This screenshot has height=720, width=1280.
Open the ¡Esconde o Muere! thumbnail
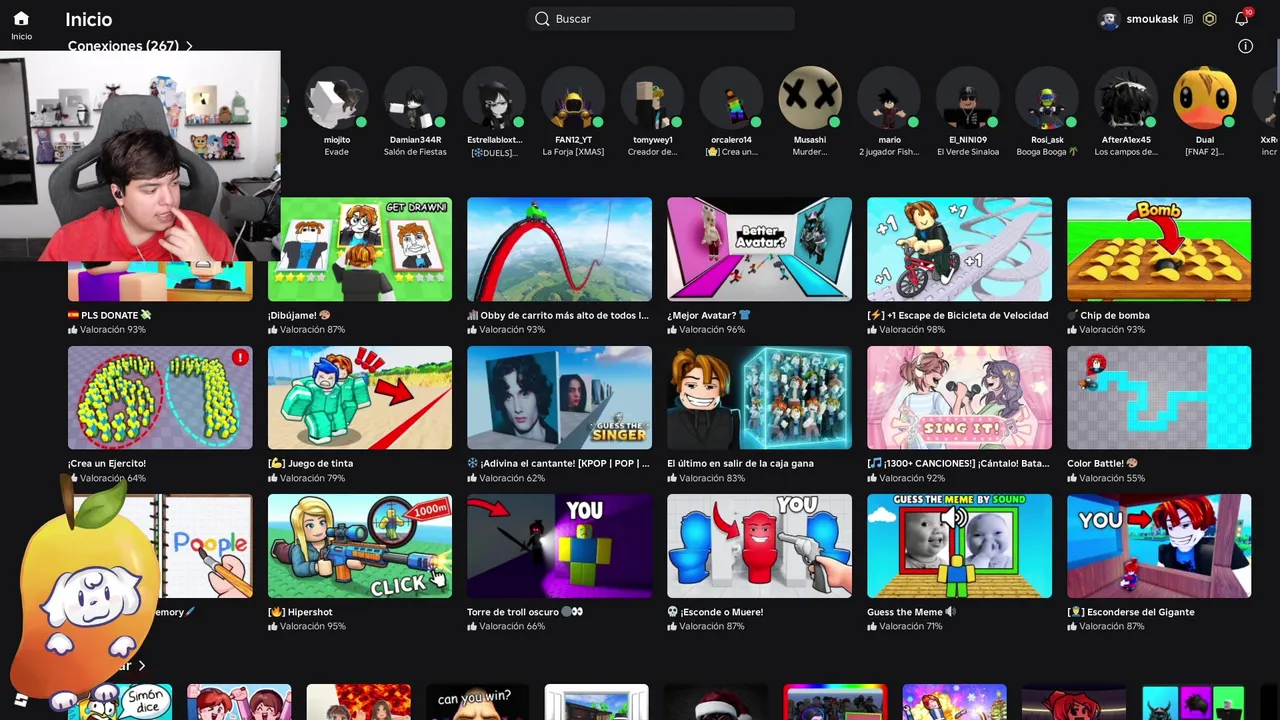tap(759, 546)
